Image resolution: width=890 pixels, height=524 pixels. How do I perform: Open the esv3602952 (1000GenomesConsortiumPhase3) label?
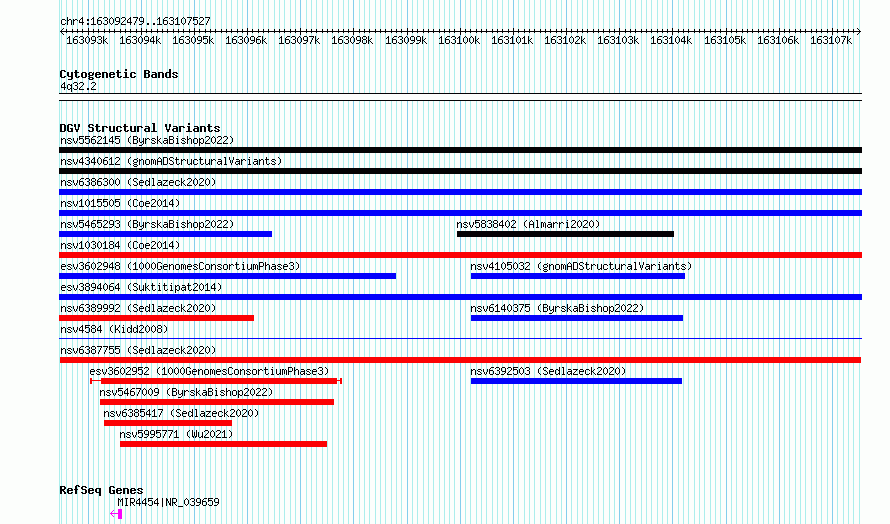pyautogui.click(x=209, y=371)
